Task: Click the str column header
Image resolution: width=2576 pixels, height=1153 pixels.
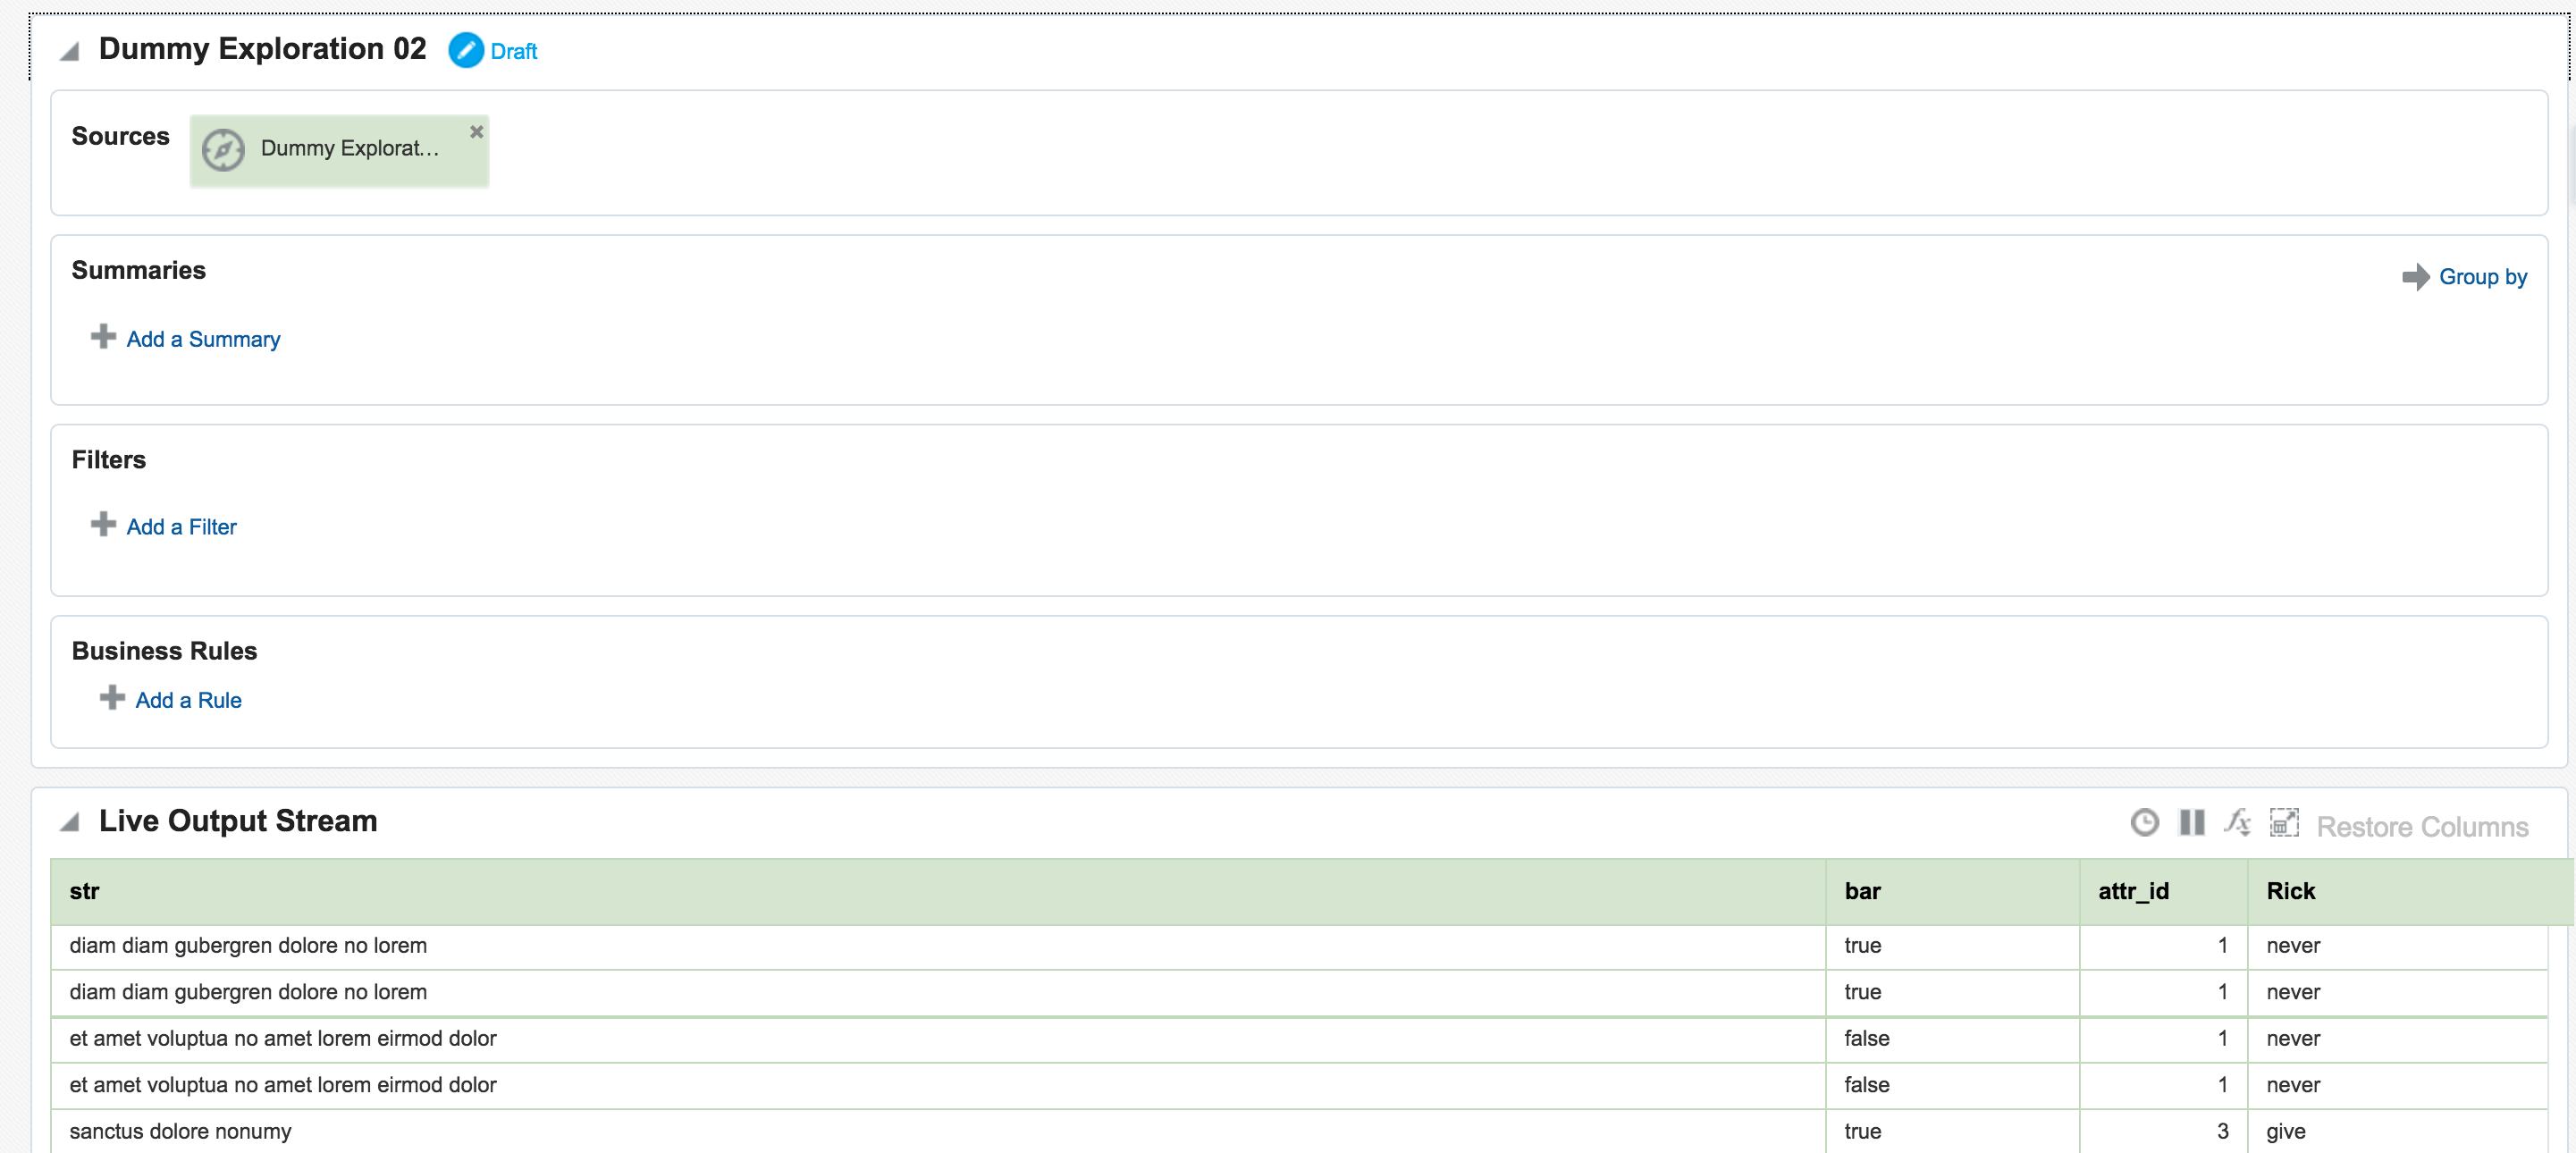Action: coord(85,891)
